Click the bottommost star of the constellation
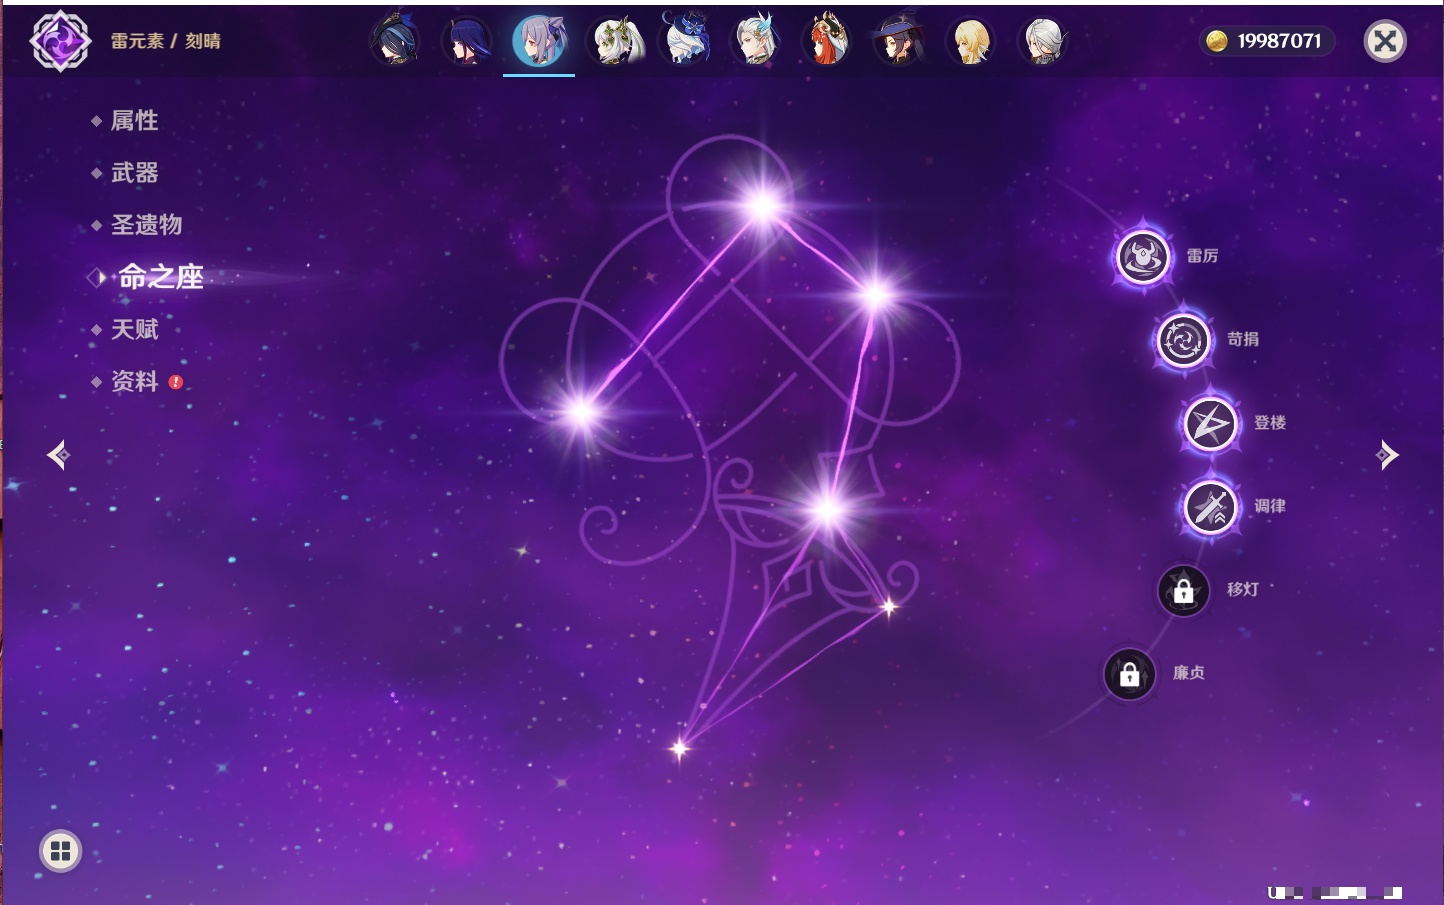 pyautogui.click(x=680, y=748)
